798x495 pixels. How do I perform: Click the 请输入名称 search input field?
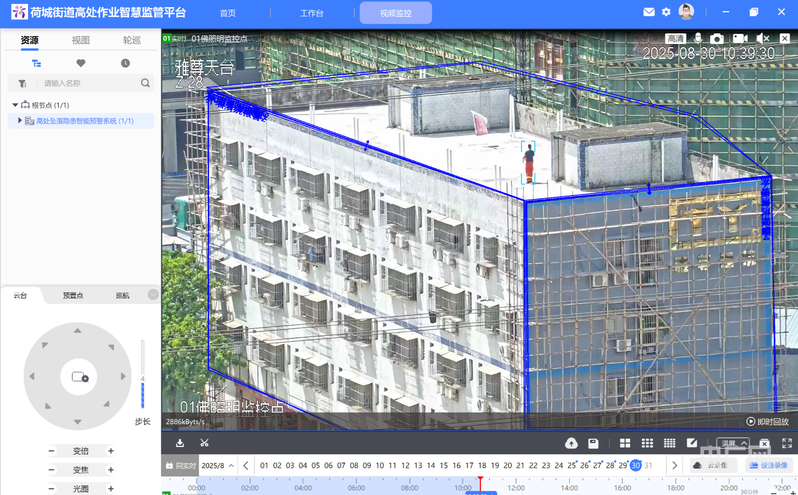coord(88,83)
